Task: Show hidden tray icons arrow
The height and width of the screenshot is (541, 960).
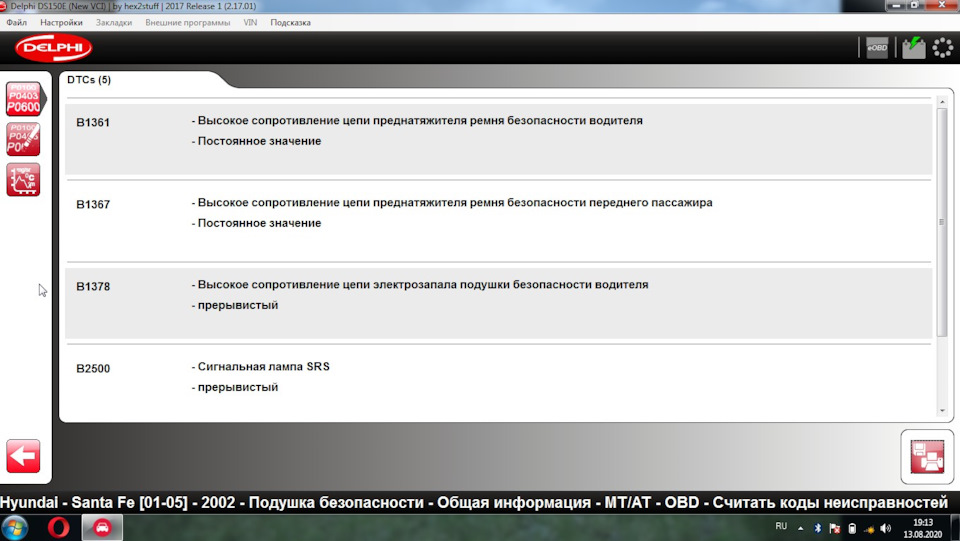Action: click(800, 528)
